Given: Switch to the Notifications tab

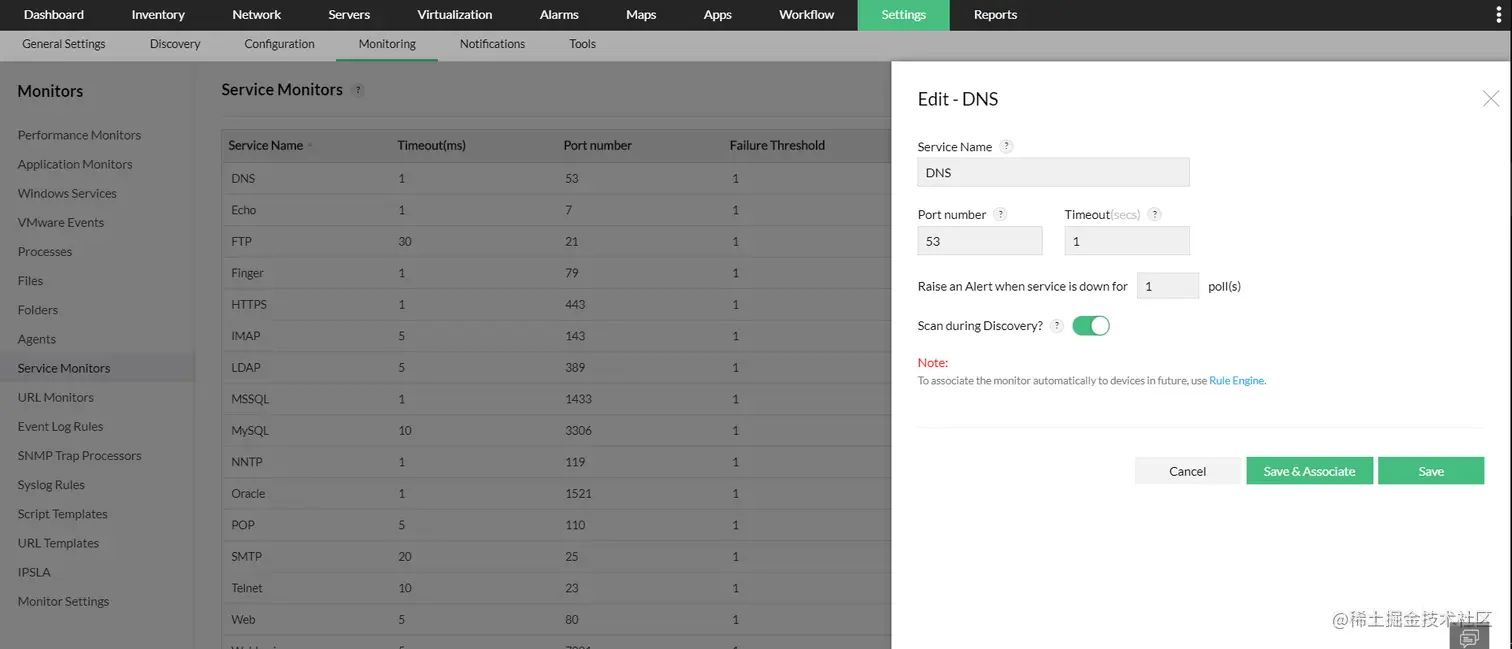Looking at the screenshot, I should [x=492, y=44].
